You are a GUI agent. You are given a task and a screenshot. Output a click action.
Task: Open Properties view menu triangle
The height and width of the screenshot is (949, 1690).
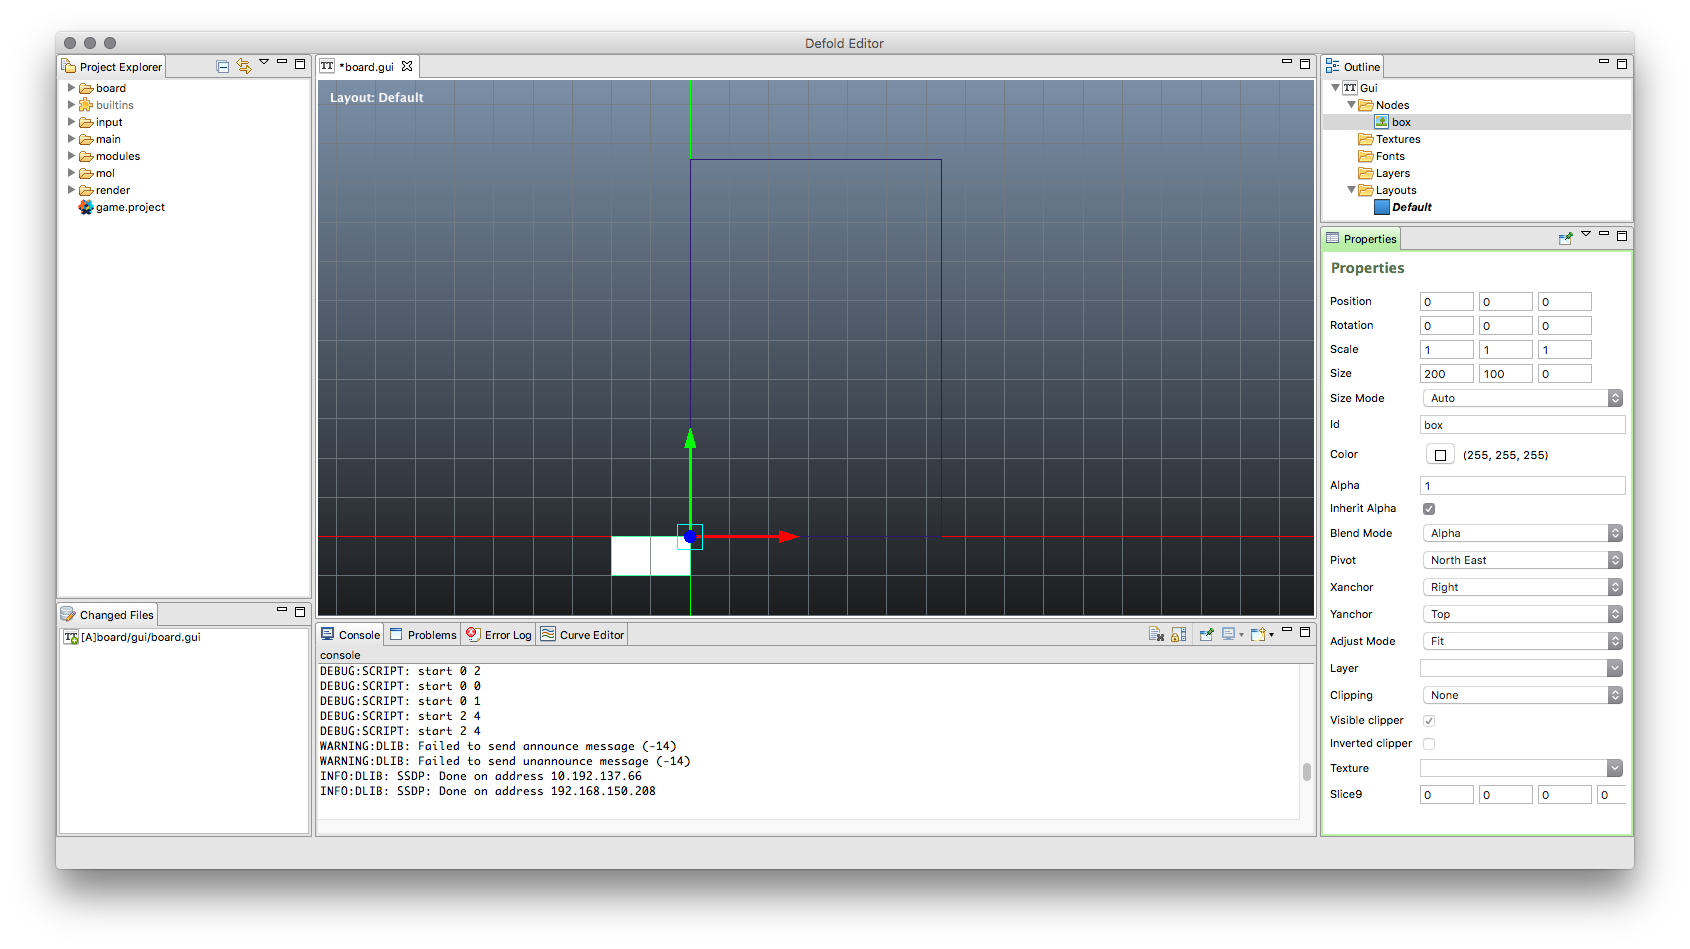click(x=1586, y=234)
